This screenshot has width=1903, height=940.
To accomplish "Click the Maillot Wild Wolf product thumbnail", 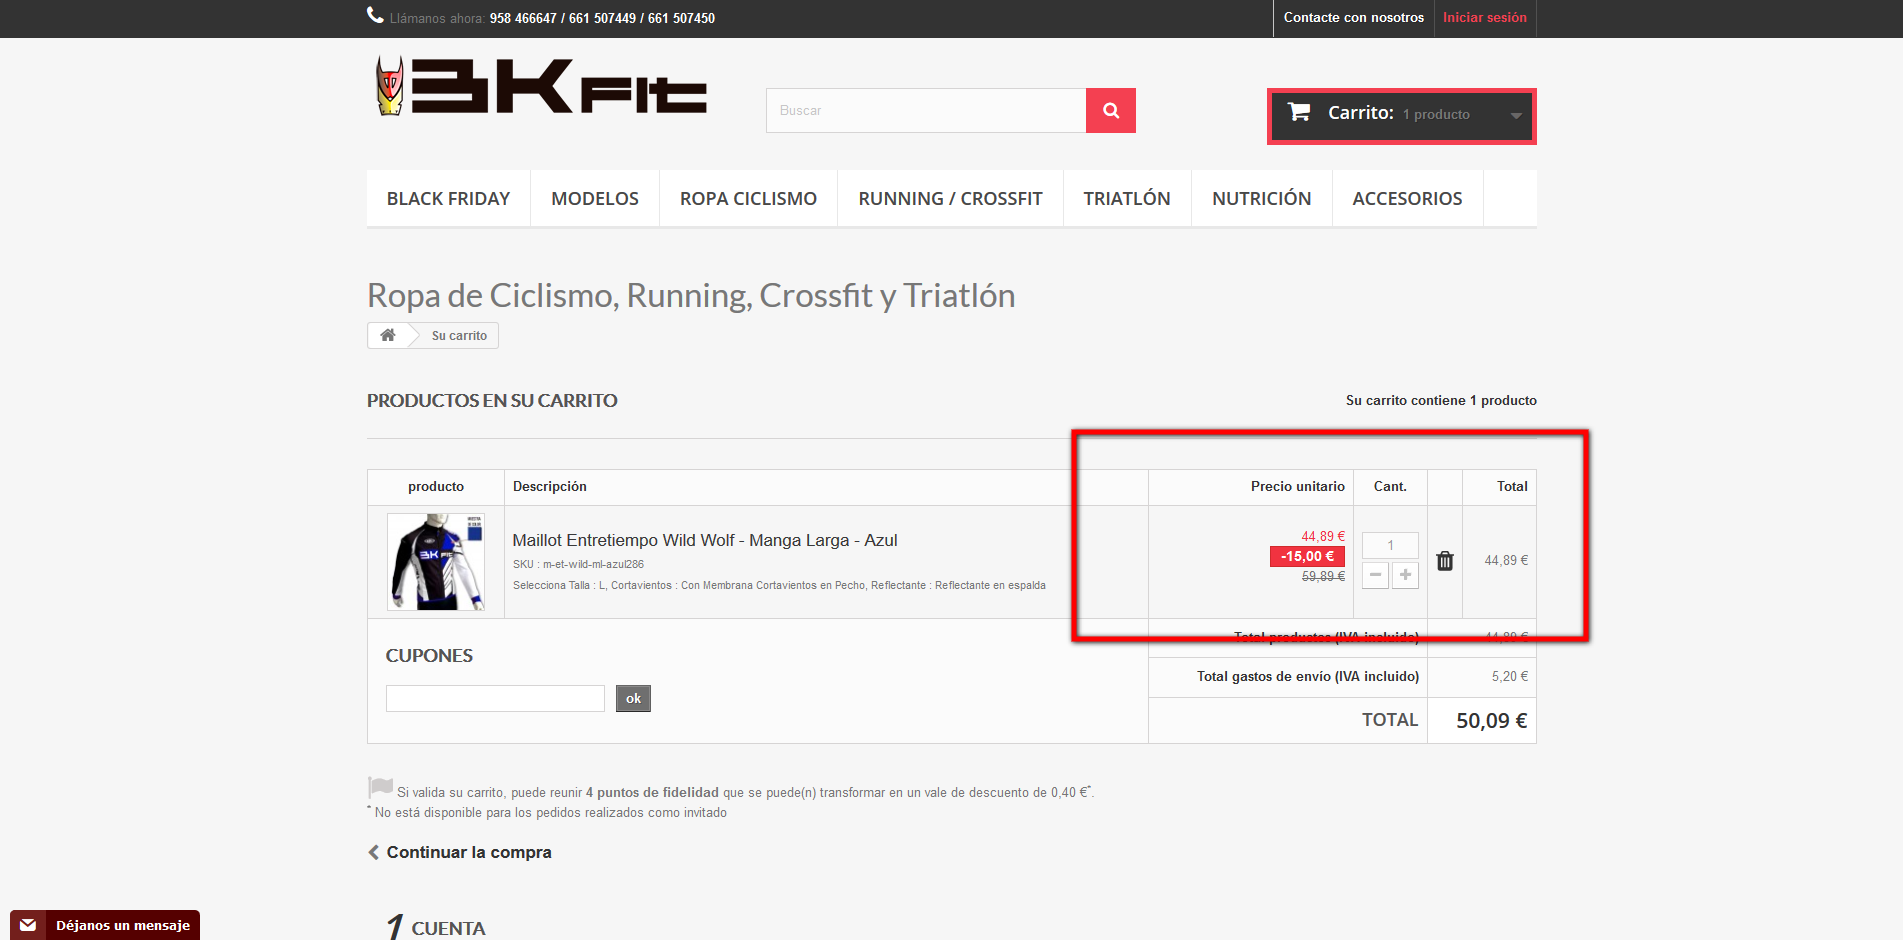I will [x=436, y=562].
